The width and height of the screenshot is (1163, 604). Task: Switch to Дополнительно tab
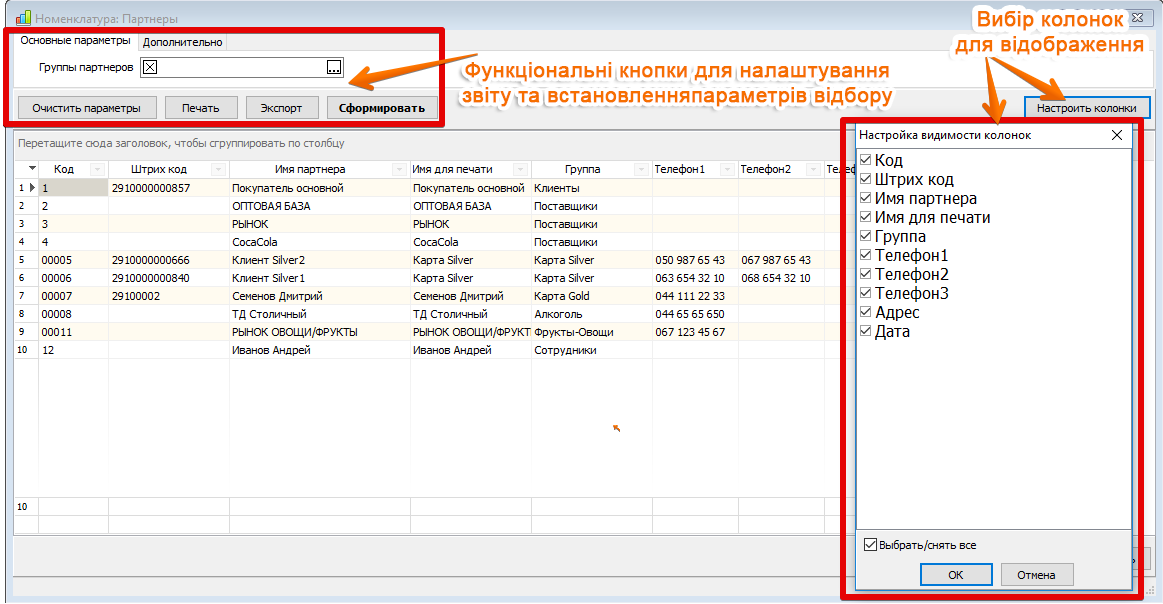pos(182,42)
